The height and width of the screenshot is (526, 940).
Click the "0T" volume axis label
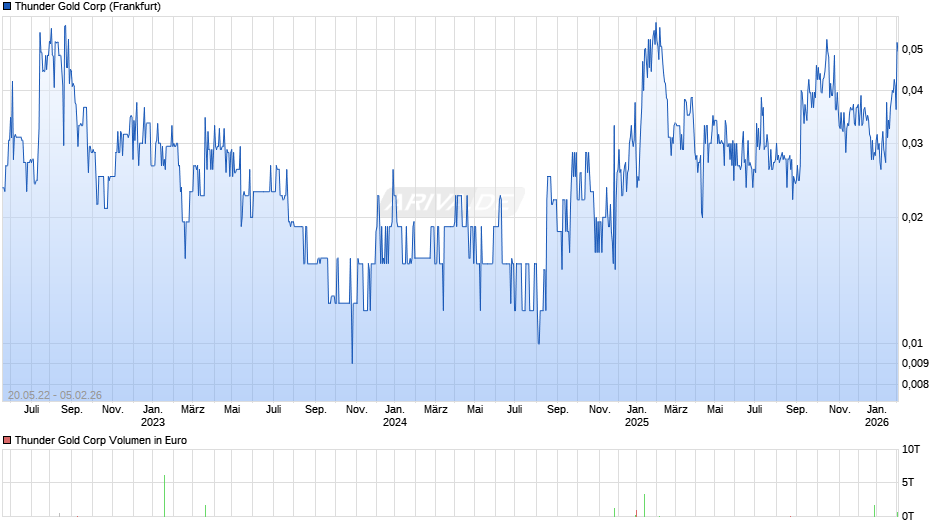pos(908,516)
